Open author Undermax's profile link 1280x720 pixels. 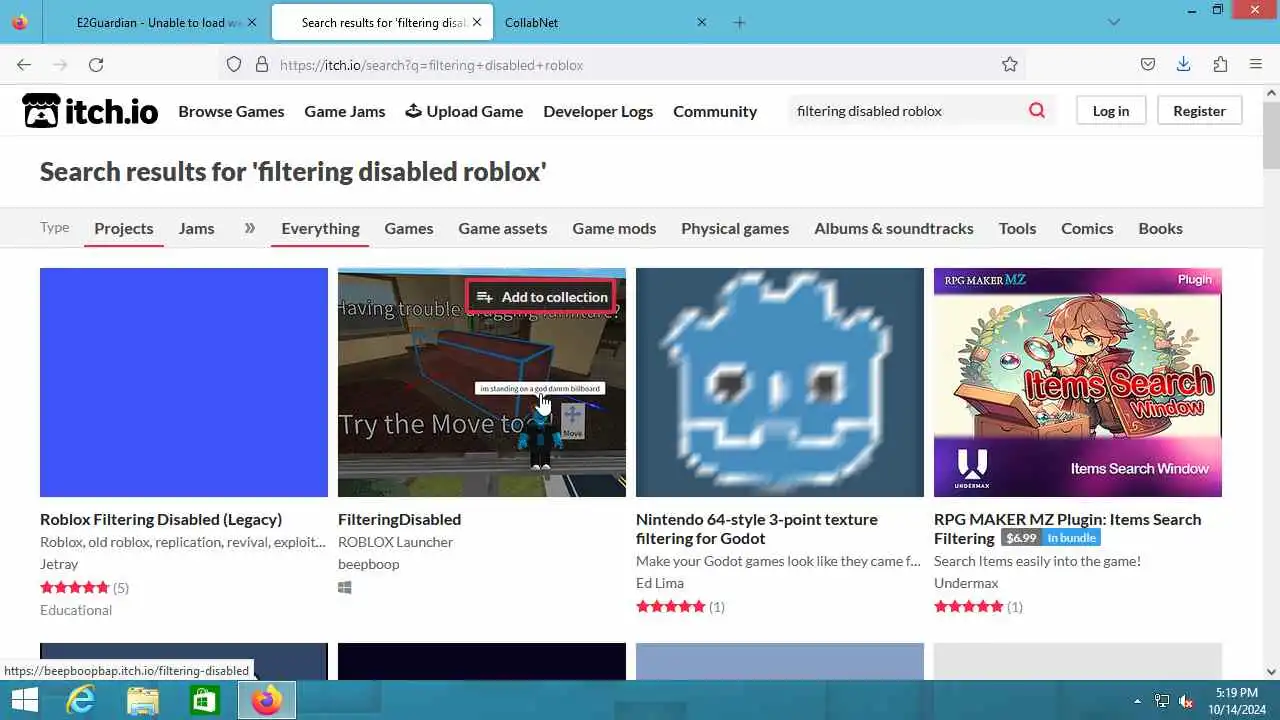click(x=966, y=583)
